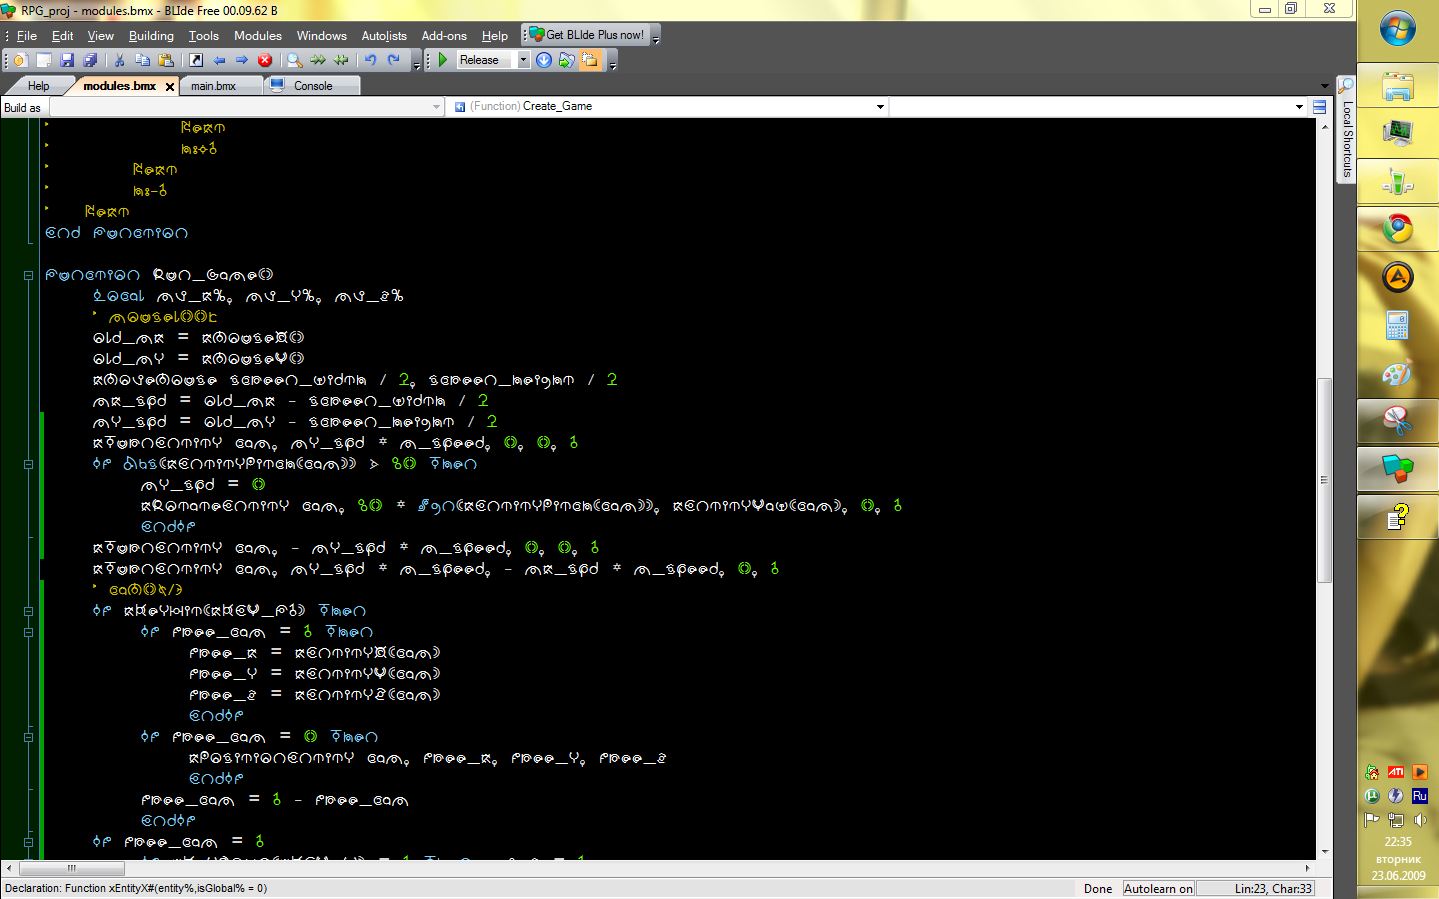Open Google Chrome from the side dock
Viewport: 1439px width, 899px height.
click(1397, 229)
